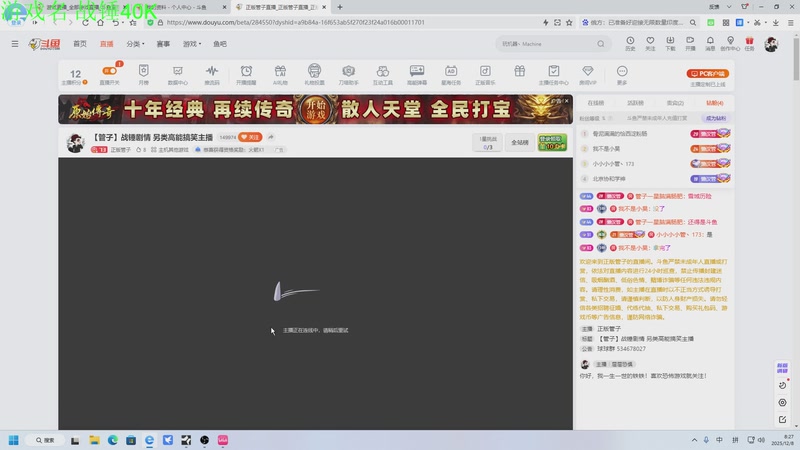Click the 成为钻粉 button
This screenshot has height=450, width=800.
[716, 118]
